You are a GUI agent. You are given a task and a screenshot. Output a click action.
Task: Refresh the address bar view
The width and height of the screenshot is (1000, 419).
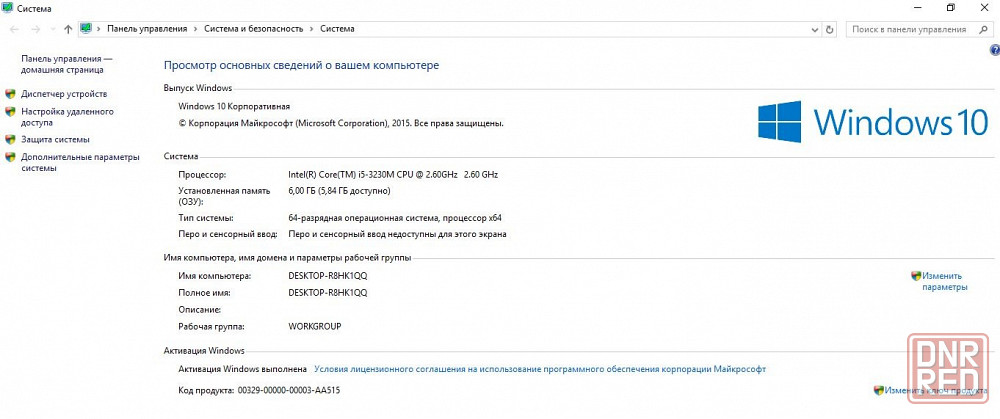pos(829,29)
